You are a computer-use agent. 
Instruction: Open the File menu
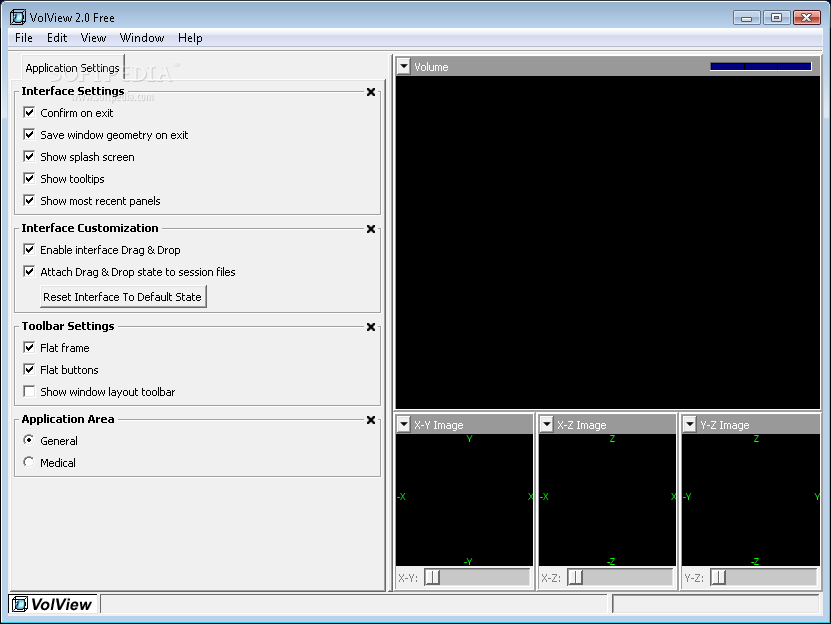pos(24,38)
